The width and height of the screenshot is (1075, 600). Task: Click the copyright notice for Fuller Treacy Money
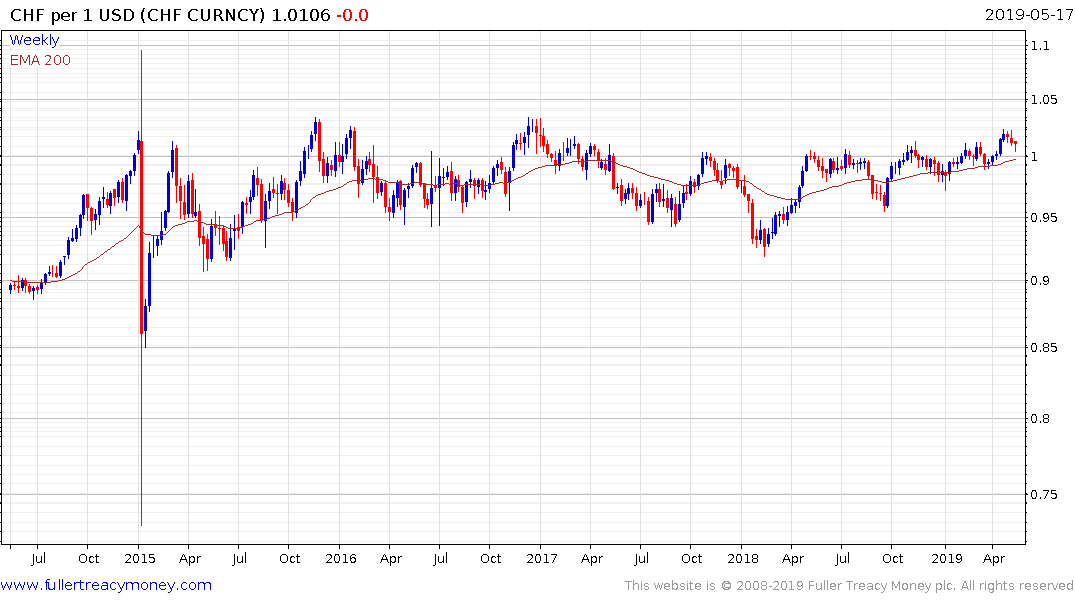coord(849,586)
